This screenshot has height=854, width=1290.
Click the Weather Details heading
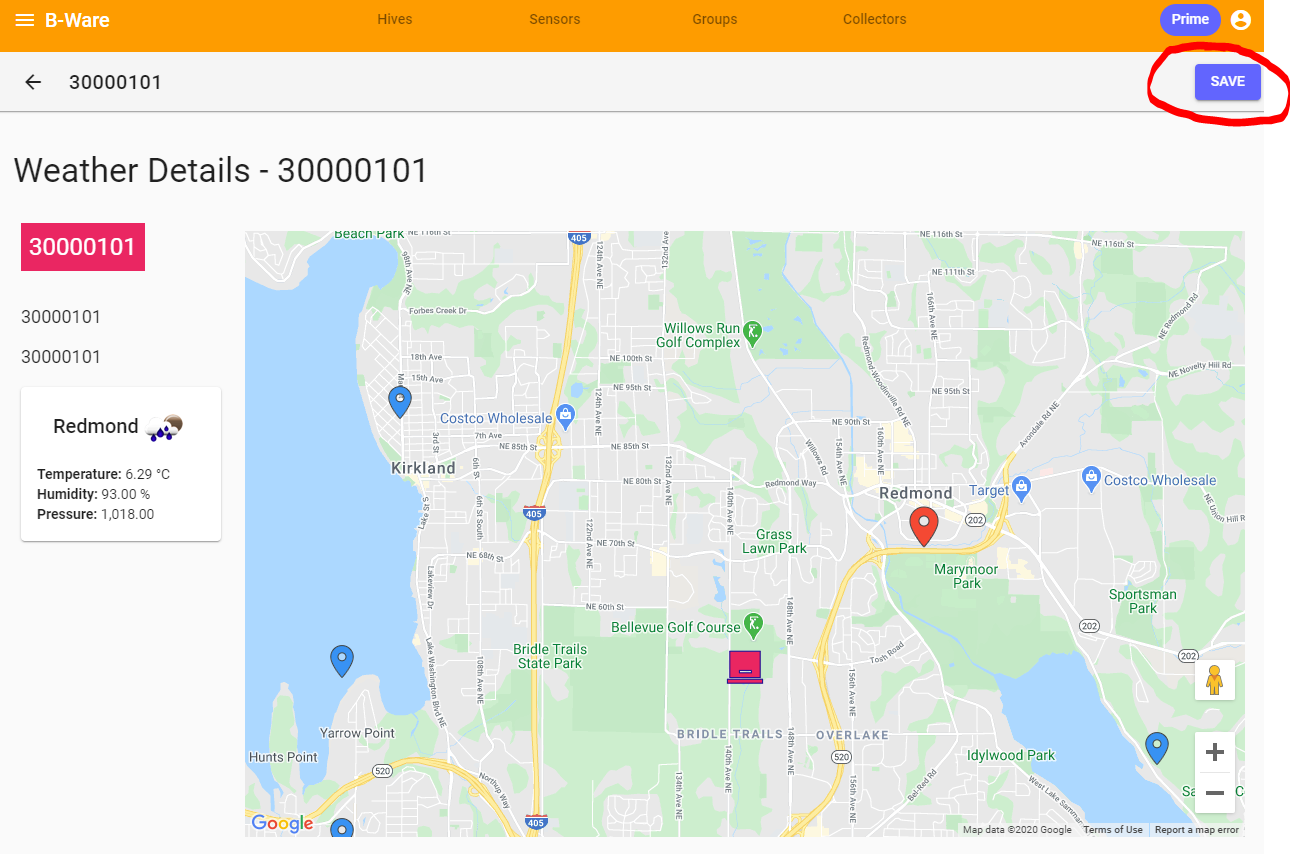coord(221,170)
